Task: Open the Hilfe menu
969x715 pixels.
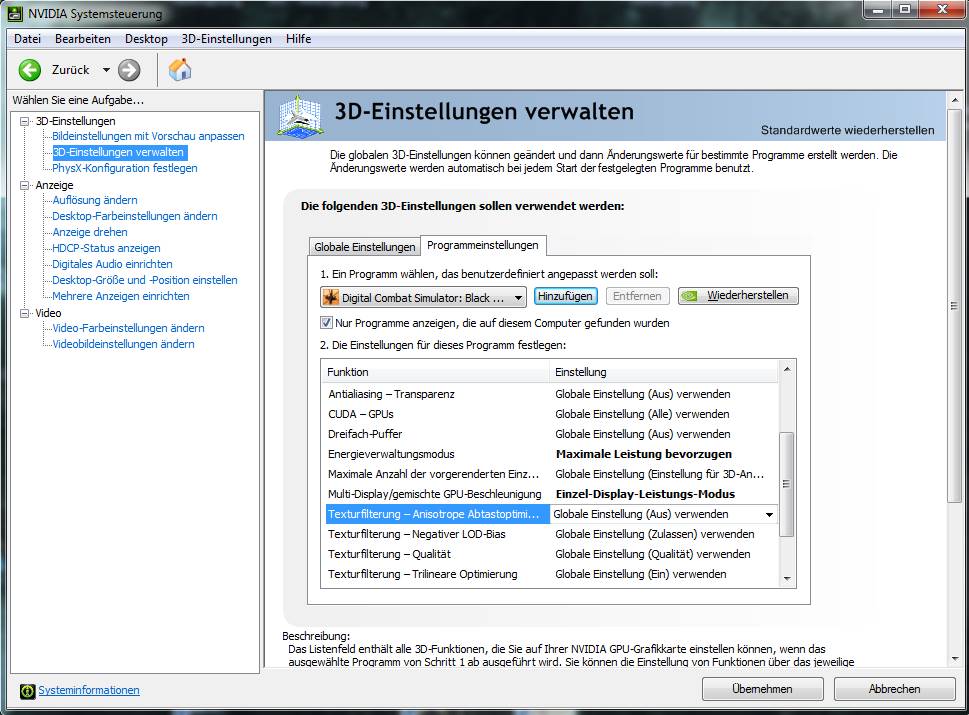Action: [x=298, y=39]
